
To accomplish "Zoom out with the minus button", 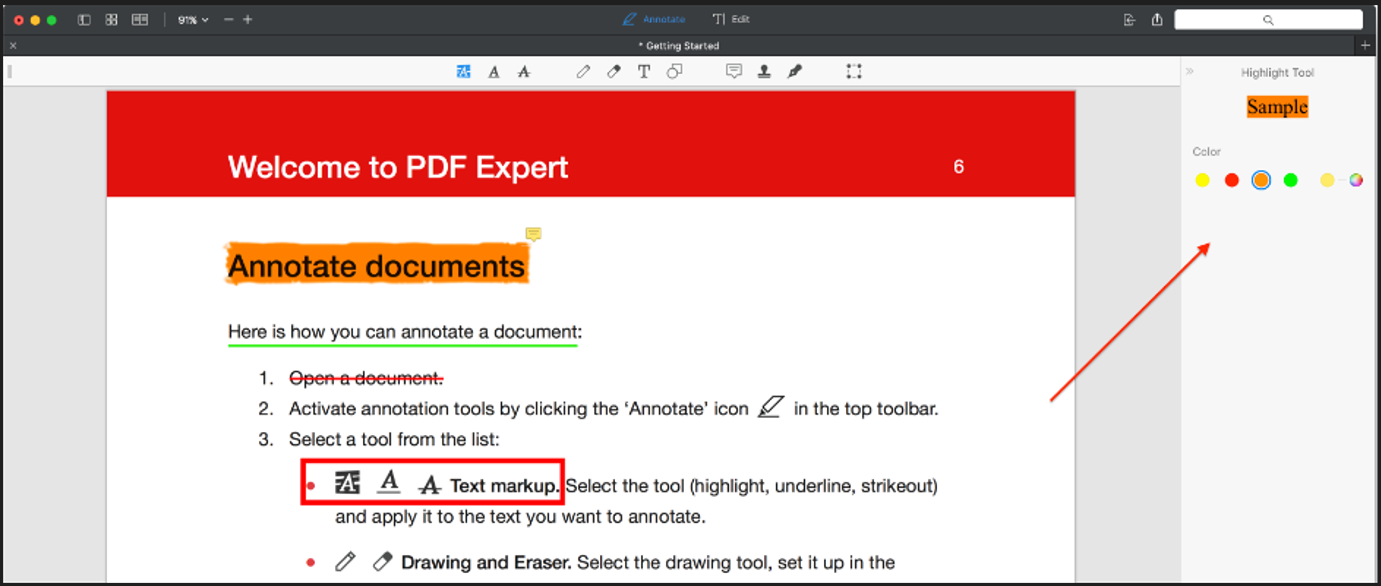I will click(229, 20).
